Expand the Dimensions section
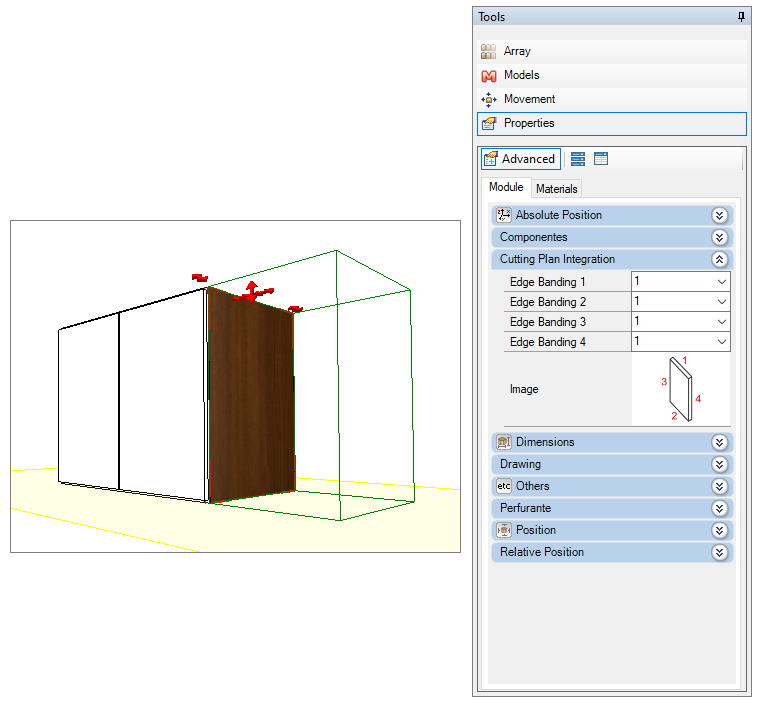The height and width of the screenshot is (710, 760). 719,442
